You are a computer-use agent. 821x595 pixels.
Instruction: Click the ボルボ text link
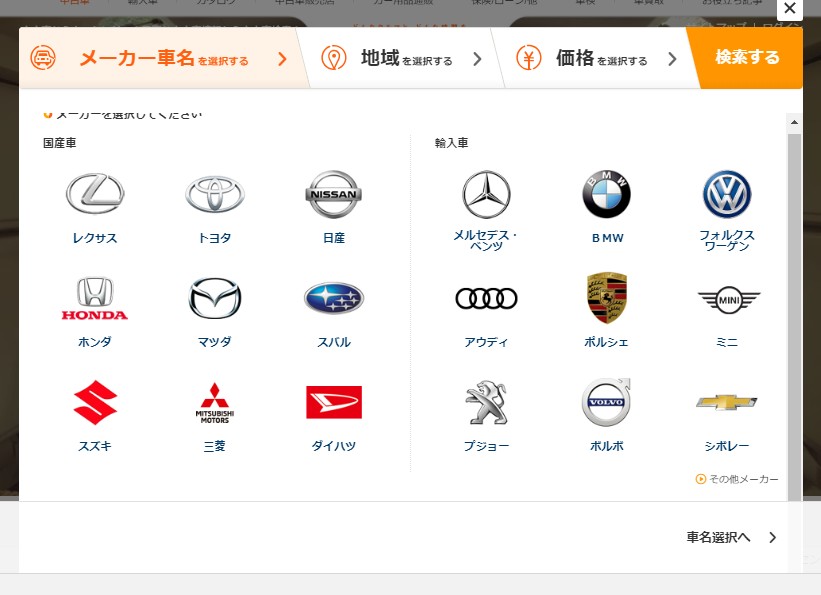pyautogui.click(x=606, y=446)
